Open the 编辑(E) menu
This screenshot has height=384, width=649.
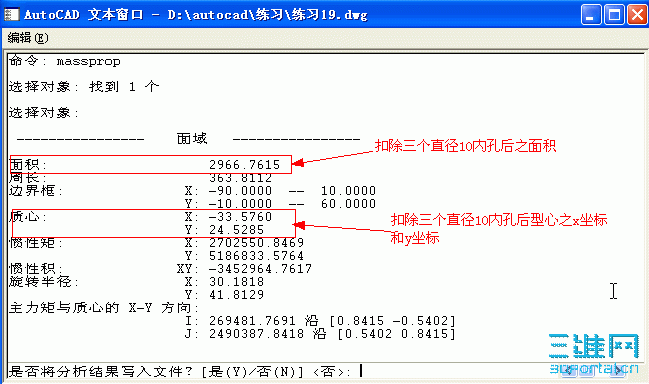tap(28, 38)
